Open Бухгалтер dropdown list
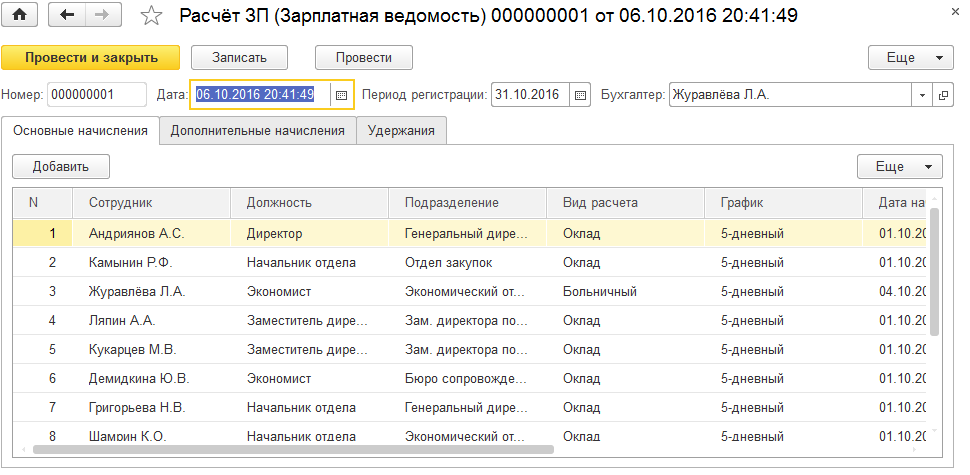The width and height of the screenshot is (970, 475). click(922, 95)
